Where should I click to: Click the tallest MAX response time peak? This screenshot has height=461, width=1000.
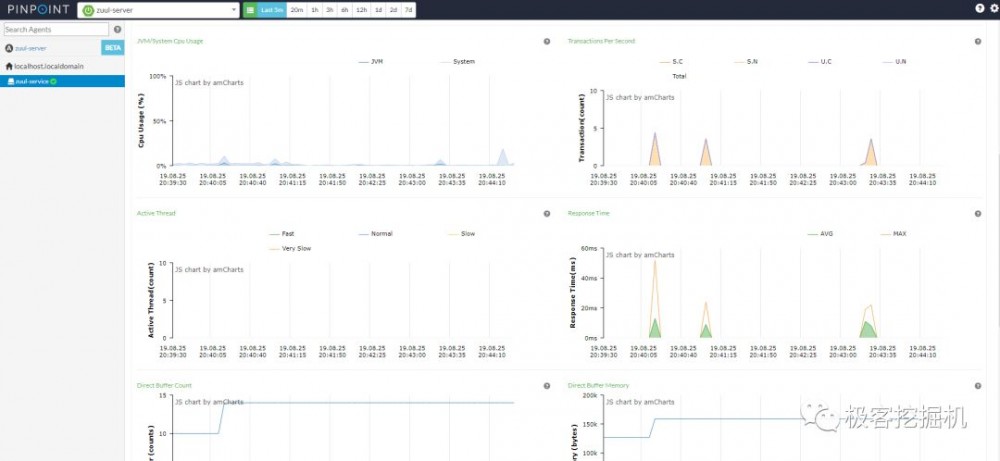pyautogui.click(x=654, y=261)
